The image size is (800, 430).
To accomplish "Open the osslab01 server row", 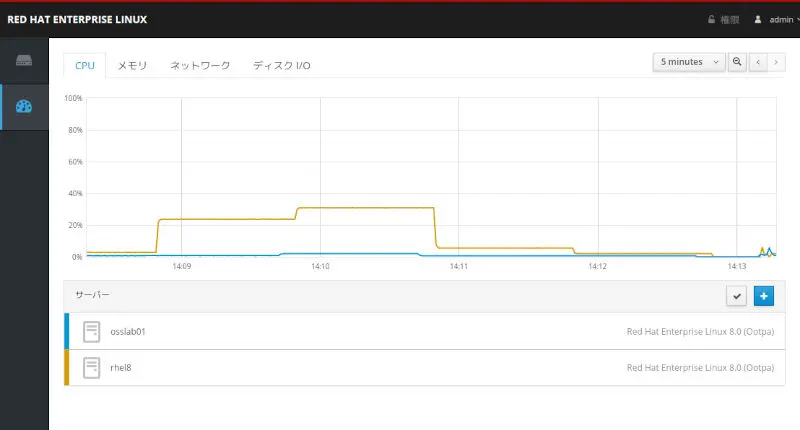I will click(x=424, y=332).
